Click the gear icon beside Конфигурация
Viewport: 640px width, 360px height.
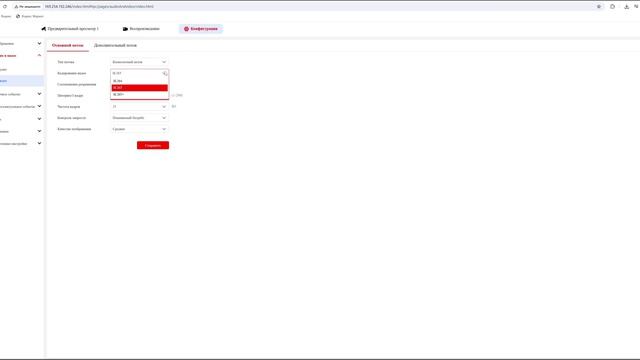[186, 29]
